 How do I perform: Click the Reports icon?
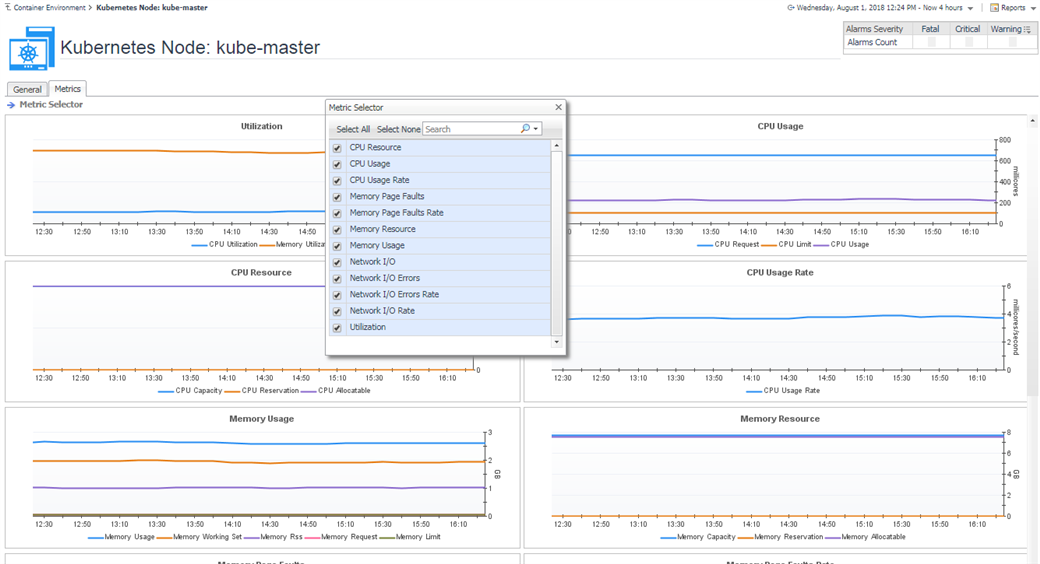[x=994, y=8]
